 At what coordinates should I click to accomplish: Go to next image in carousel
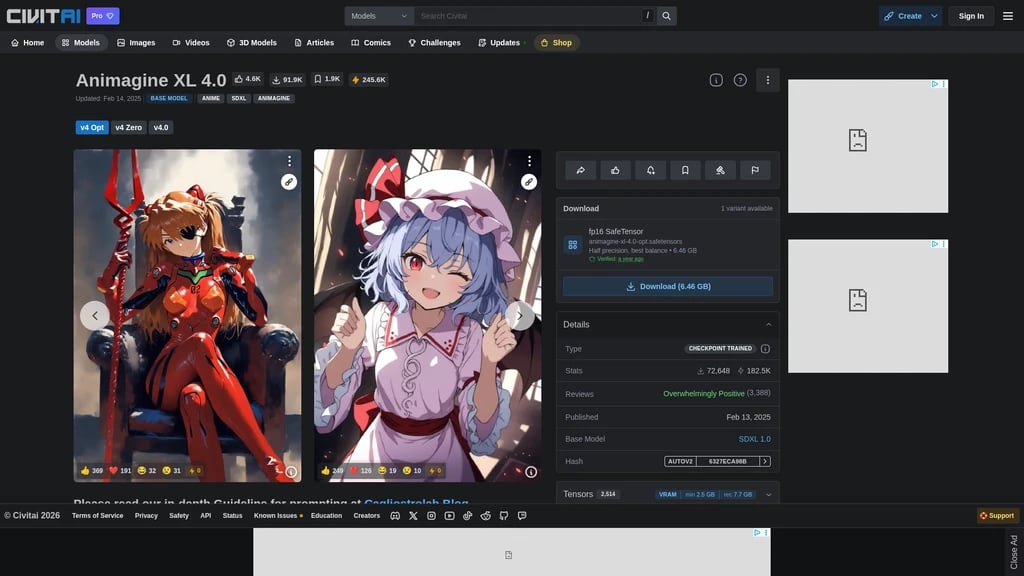coord(520,315)
